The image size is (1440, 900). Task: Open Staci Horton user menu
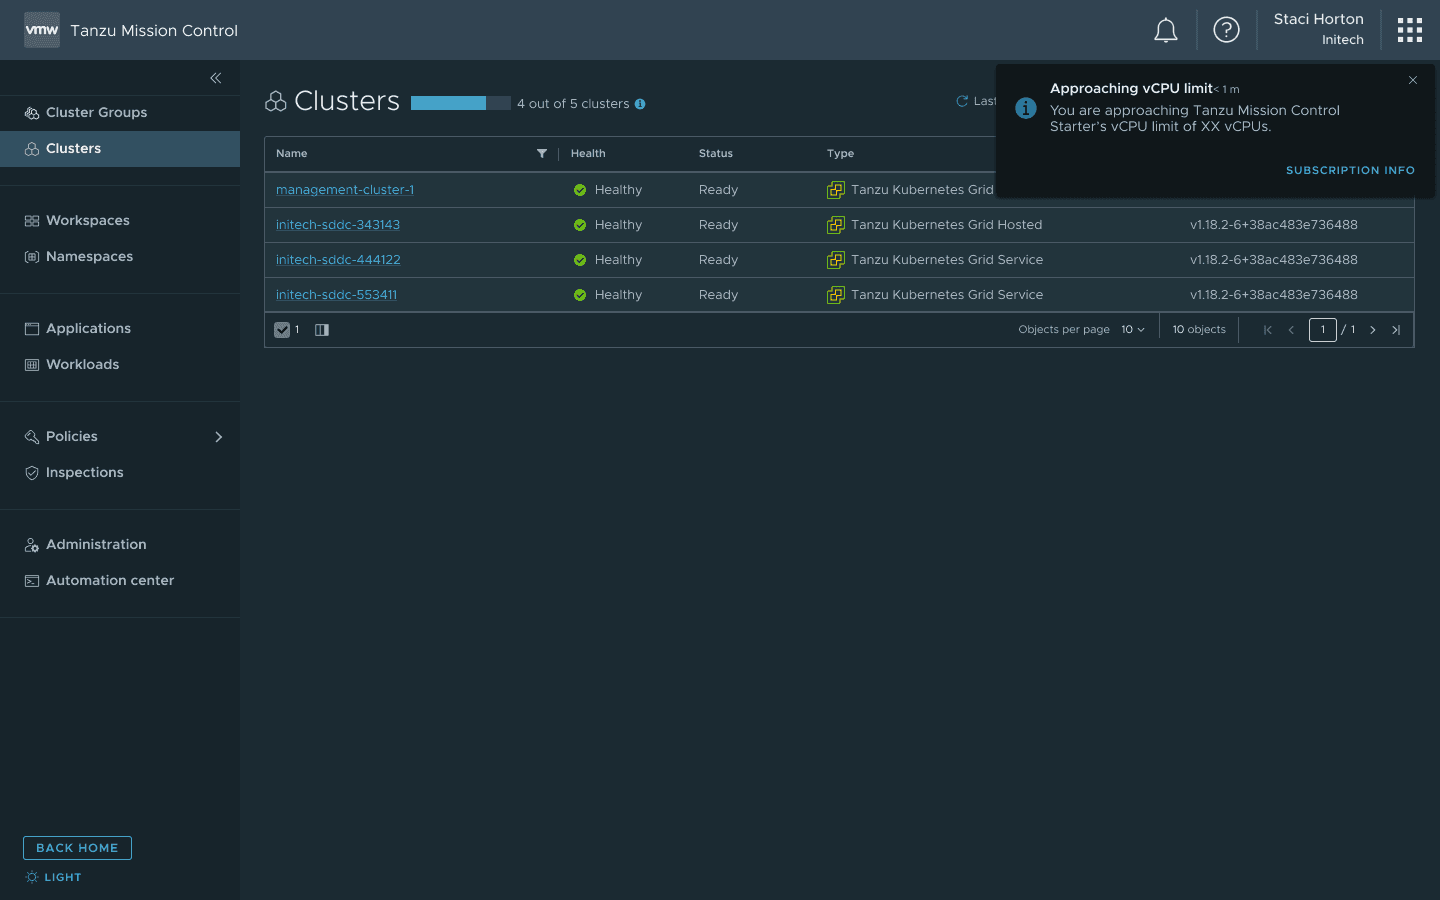tap(1318, 29)
